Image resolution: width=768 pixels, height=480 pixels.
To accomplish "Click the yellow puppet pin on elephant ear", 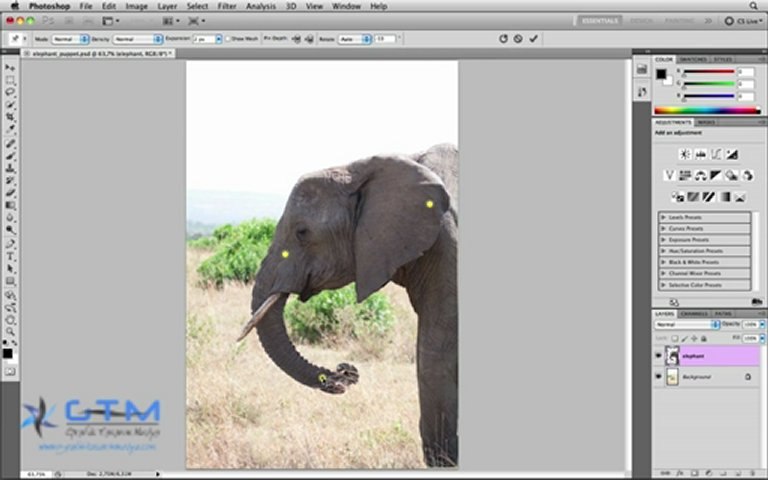I will pyautogui.click(x=430, y=204).
